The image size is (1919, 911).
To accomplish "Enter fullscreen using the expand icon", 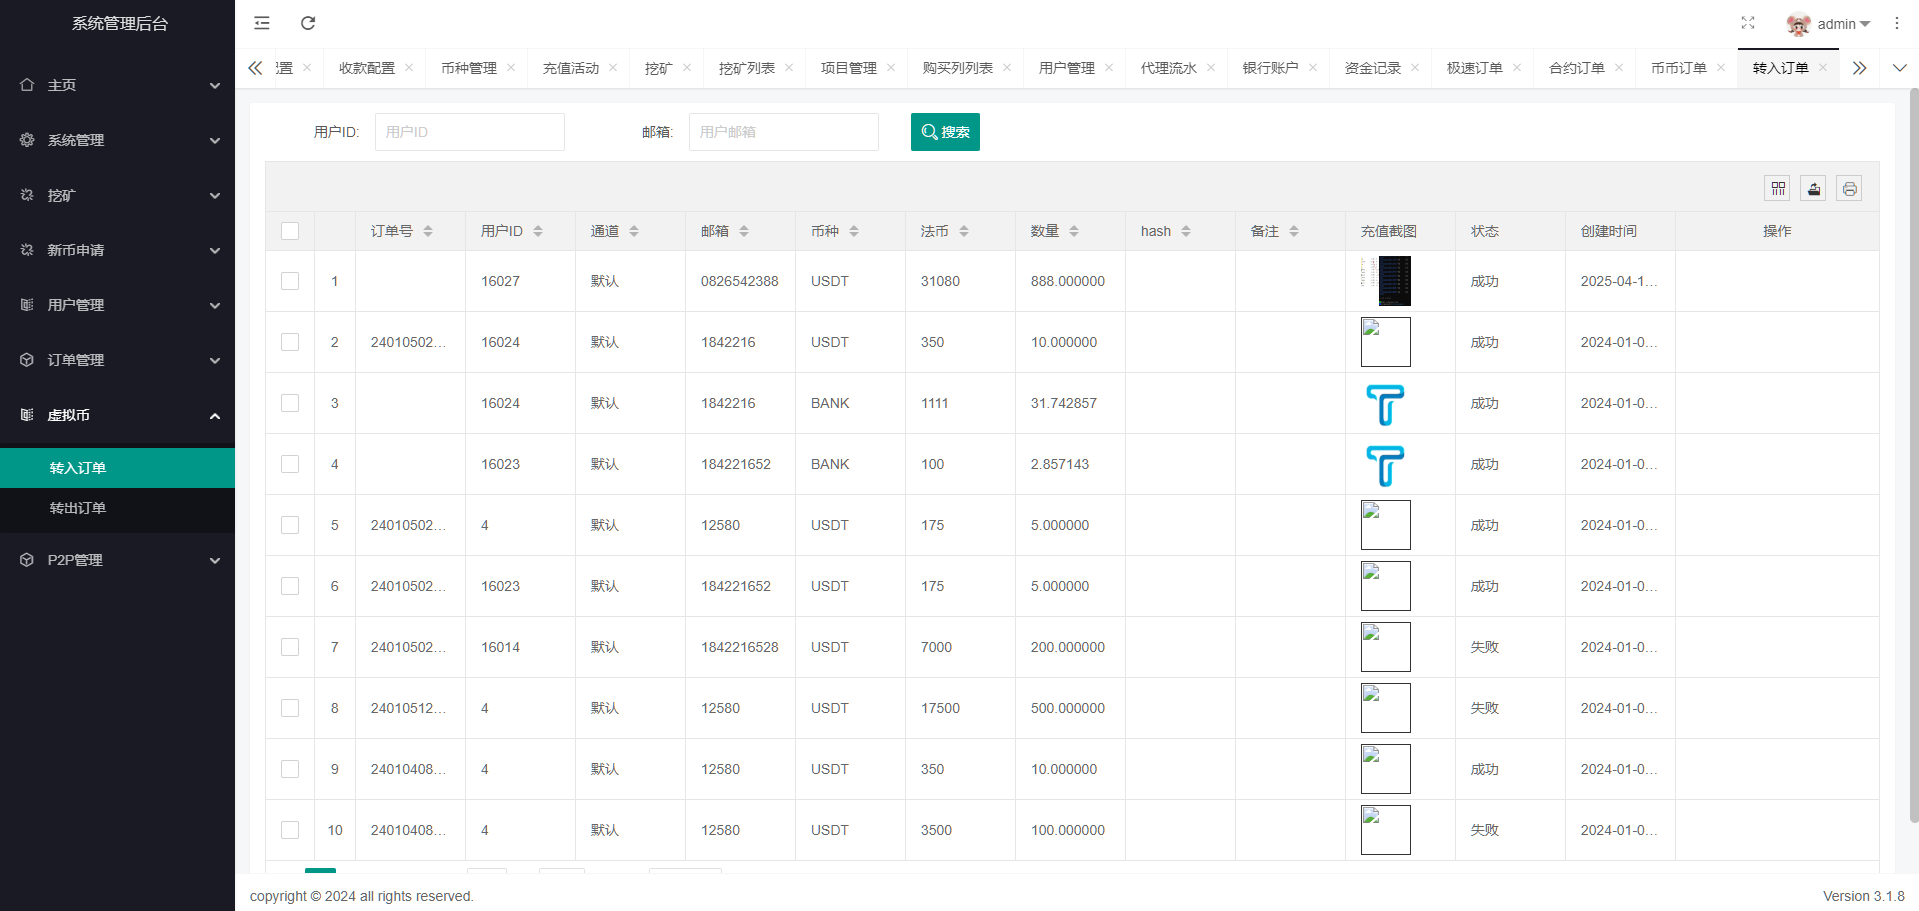I will (x=1747, y=23).
